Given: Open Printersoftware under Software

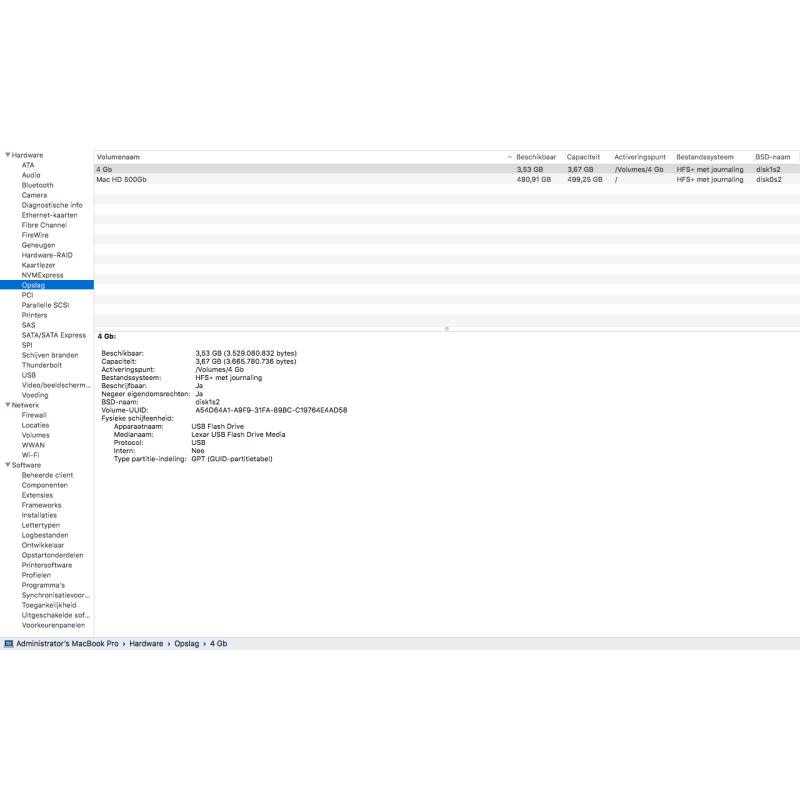Looking at the screenshot, I should (47, 565).
